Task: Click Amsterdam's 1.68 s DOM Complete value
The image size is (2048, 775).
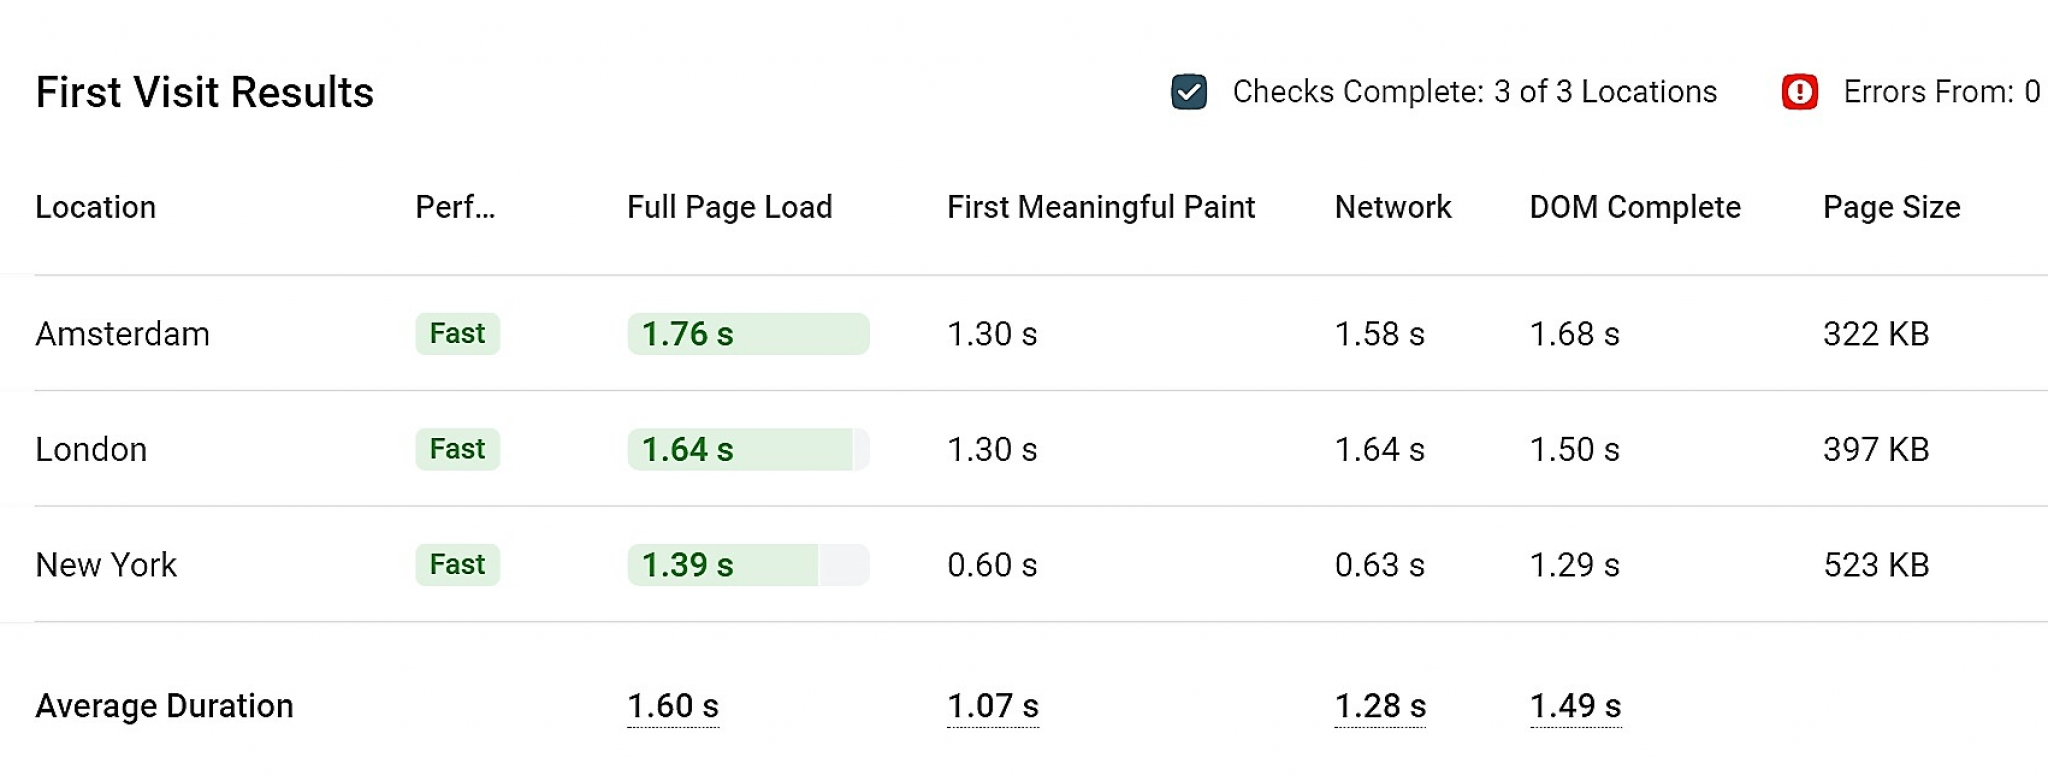Action: (1575, 334)
